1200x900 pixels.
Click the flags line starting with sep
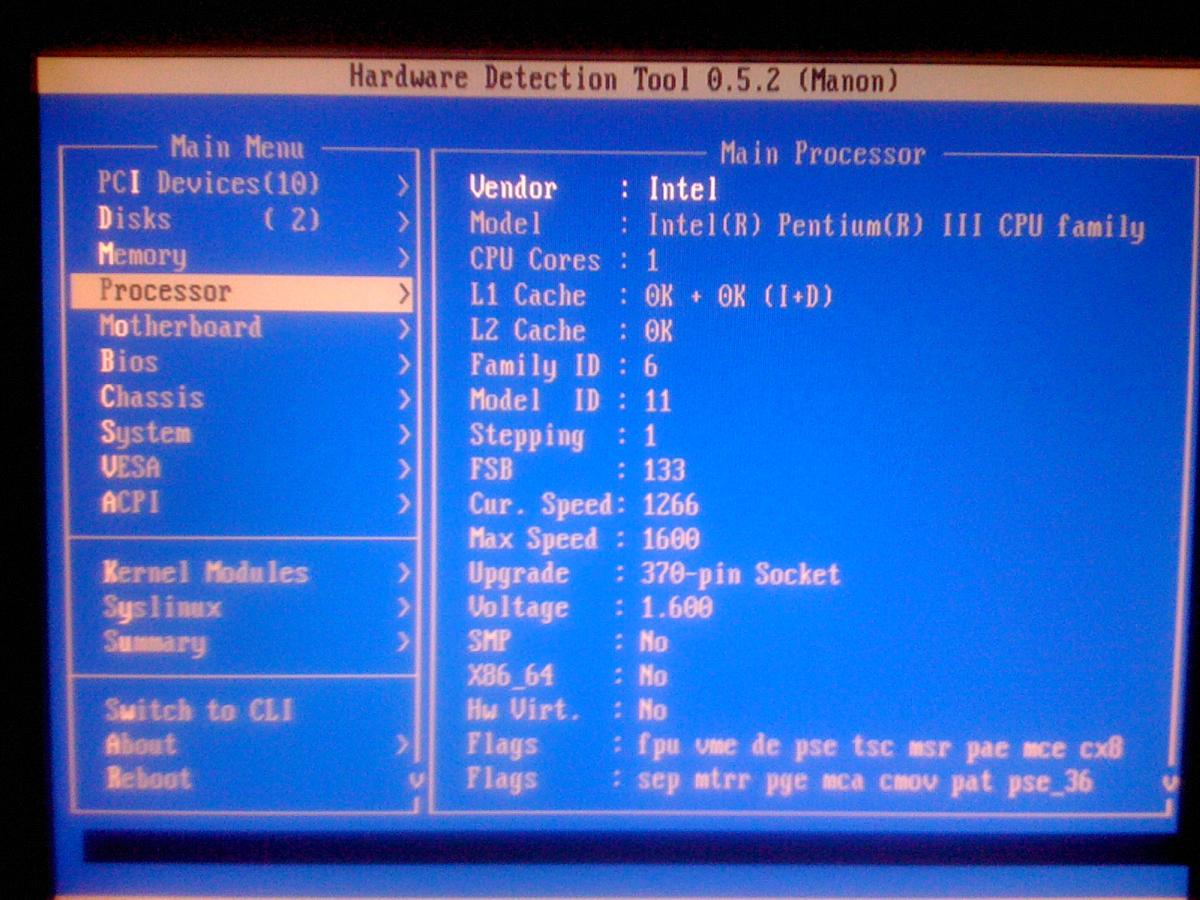pyautogui.click(x=865, y=781)
